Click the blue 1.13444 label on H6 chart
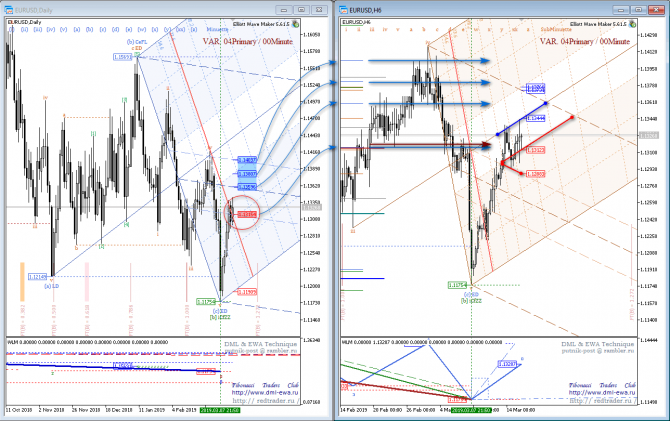 535,118
